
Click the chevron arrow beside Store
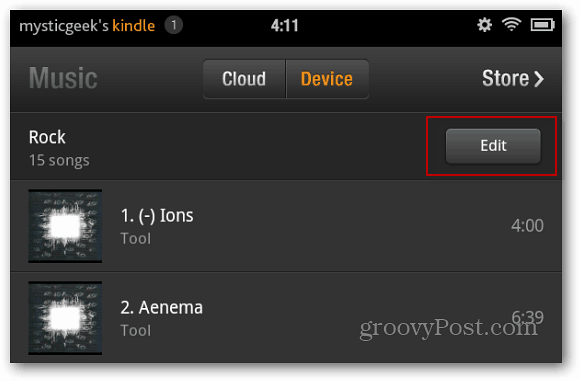(539, 78)
